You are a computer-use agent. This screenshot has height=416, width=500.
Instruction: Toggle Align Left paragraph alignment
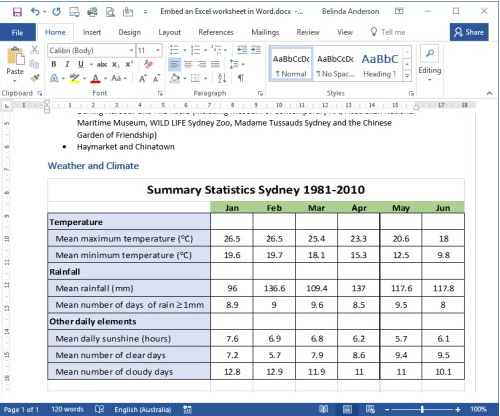pos(174,64)
